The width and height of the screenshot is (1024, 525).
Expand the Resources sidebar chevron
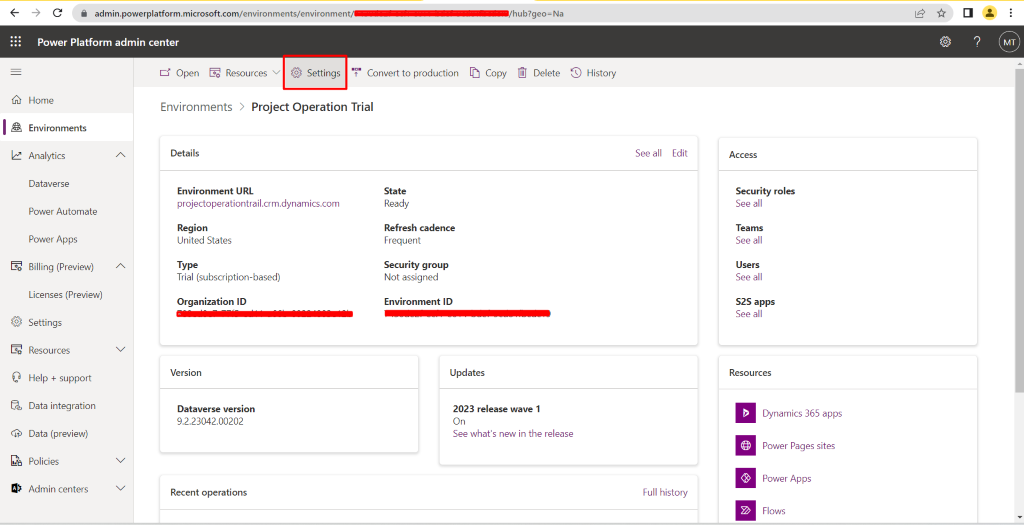120,350
